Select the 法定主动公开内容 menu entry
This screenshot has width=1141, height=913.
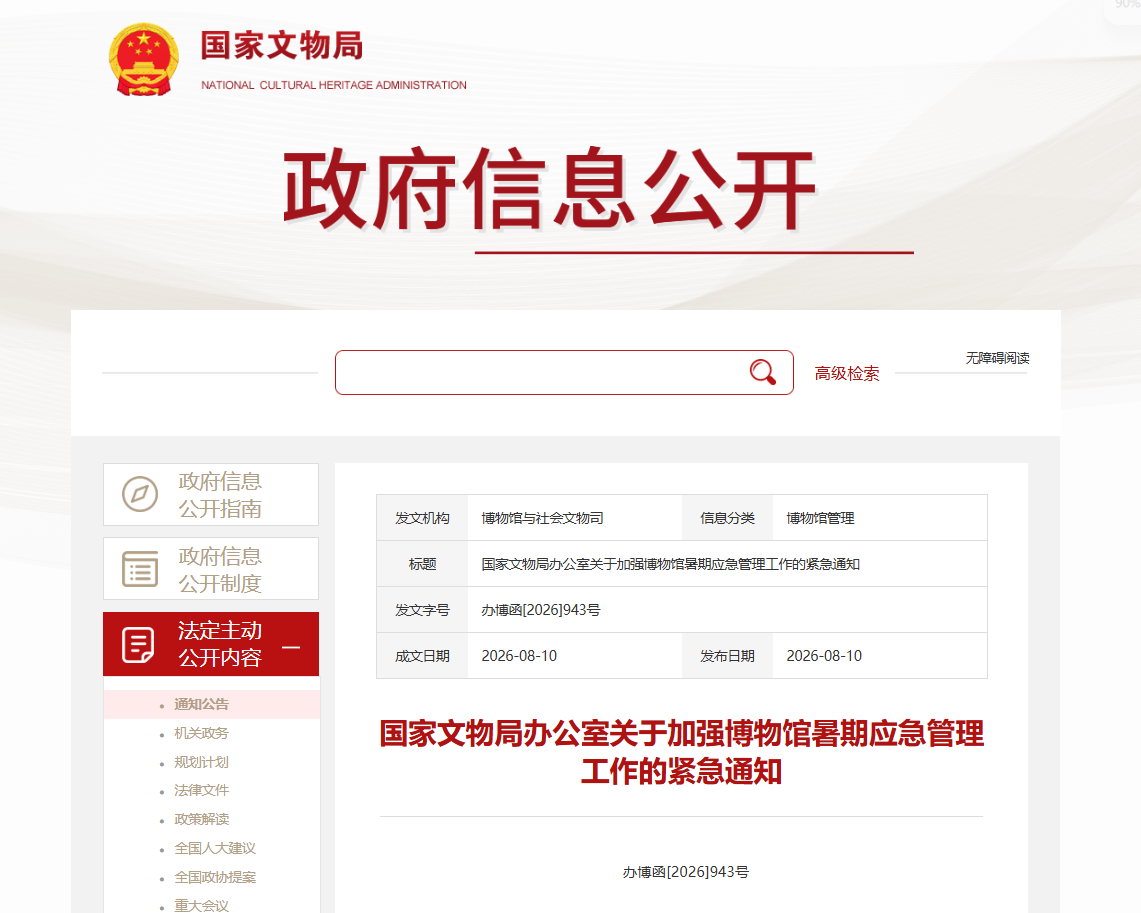pyautogui.click(x=211, y=644)
